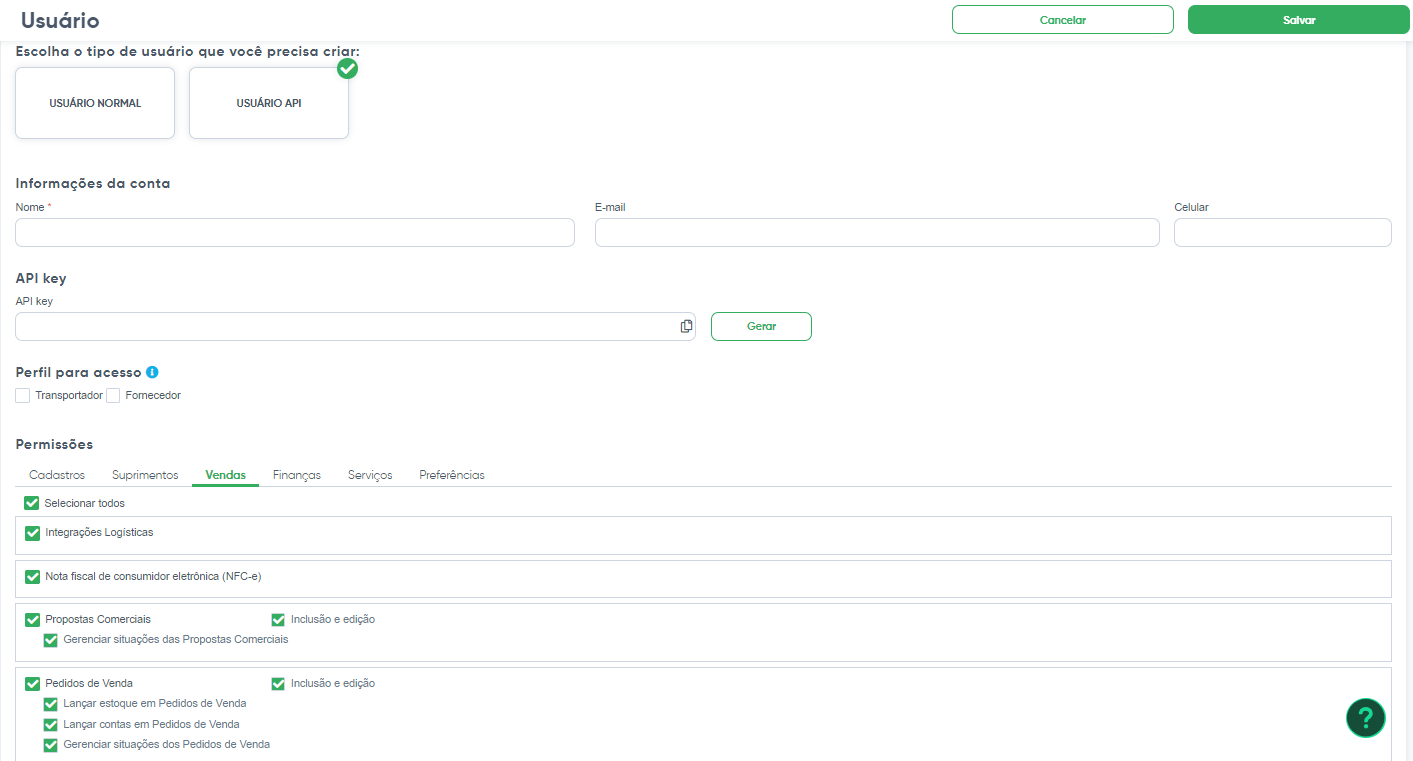Choose the USUÁRIO API user type
Image resolution: width=1413 pixels, height=761 pixels.
pyautogui.click(x=269, y=103)
